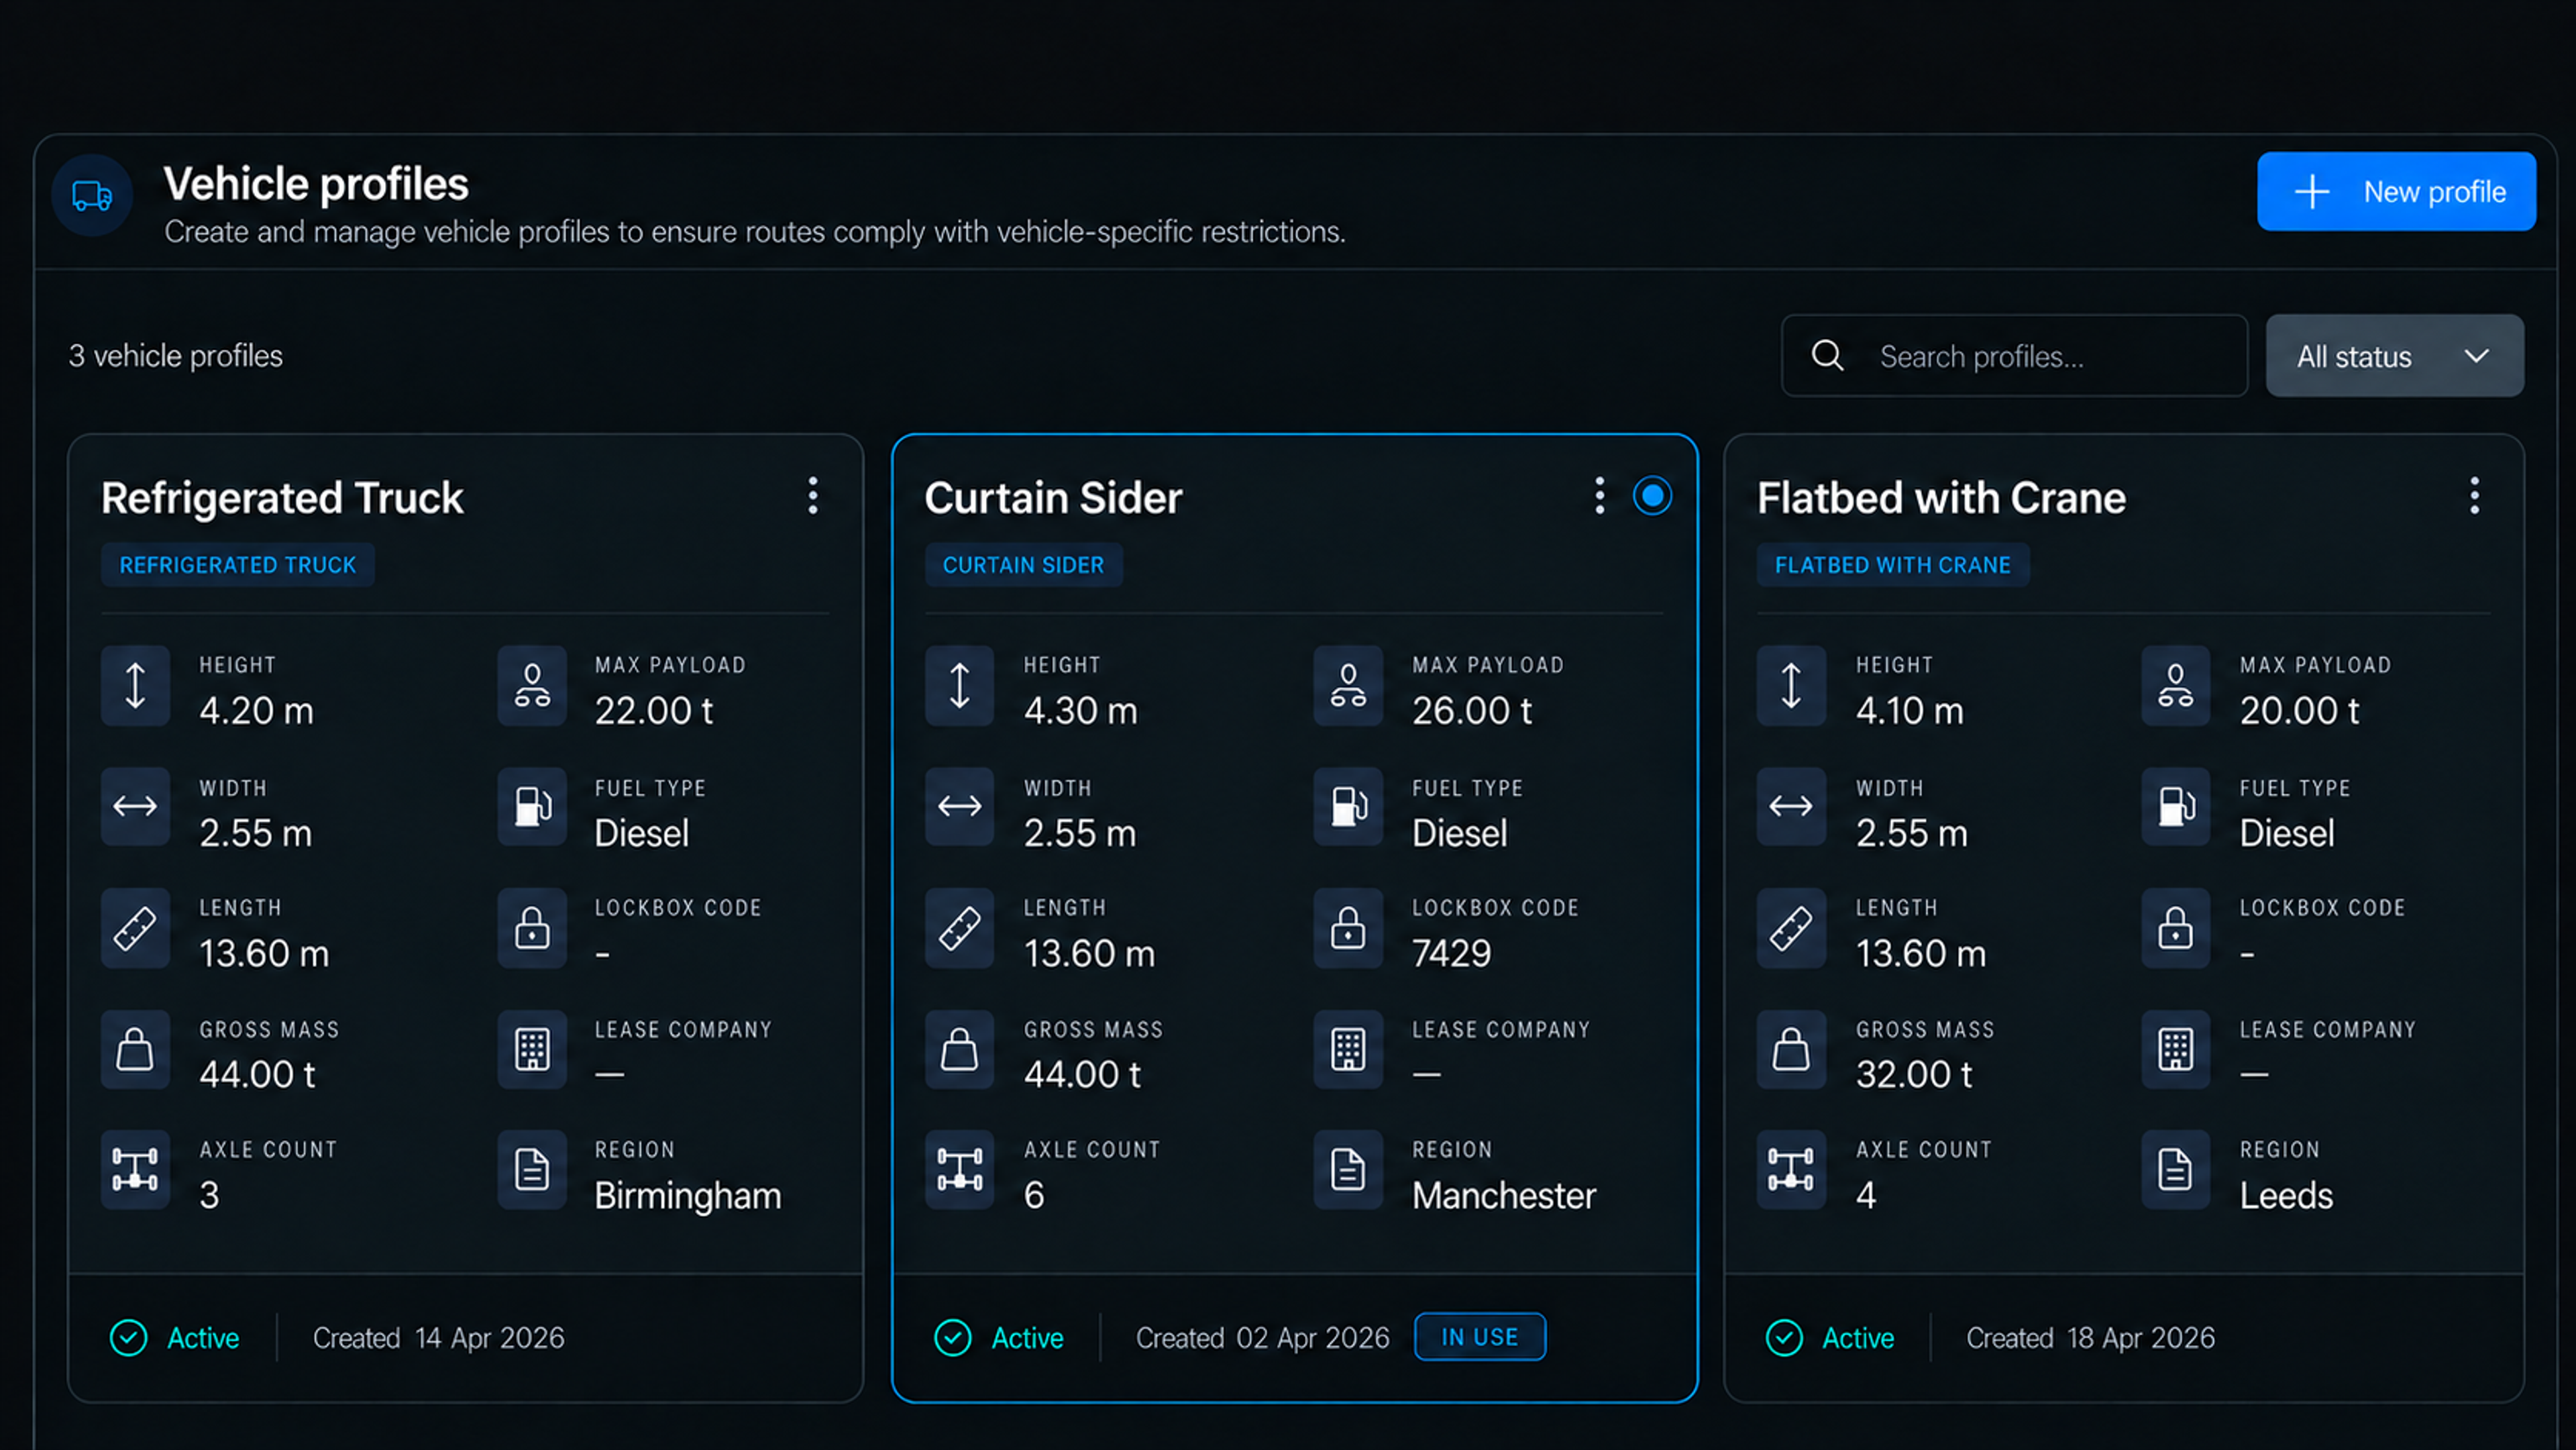2576x1450 pixels.
Task: Click the region value Manchester
Action: [x=1504, y=1196]
